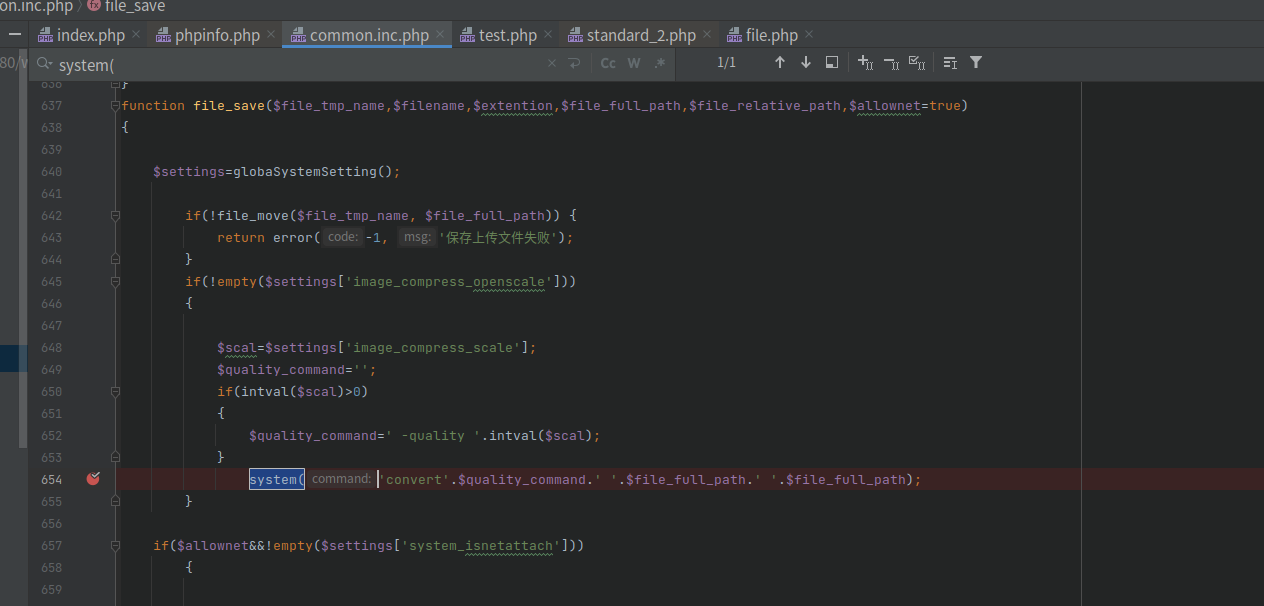Click the fold end marker at line 655
The width and height of the screenshot is (1264, 606).
pos(115,501)
